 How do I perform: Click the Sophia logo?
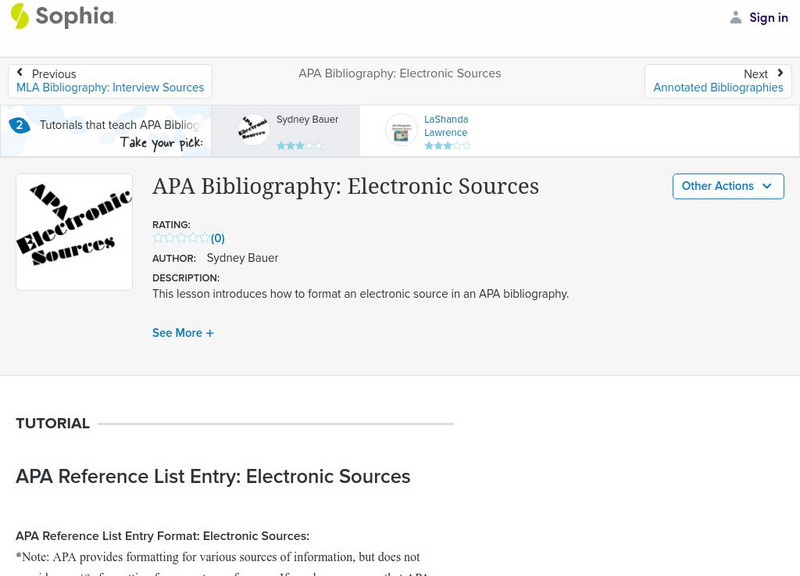62,17
